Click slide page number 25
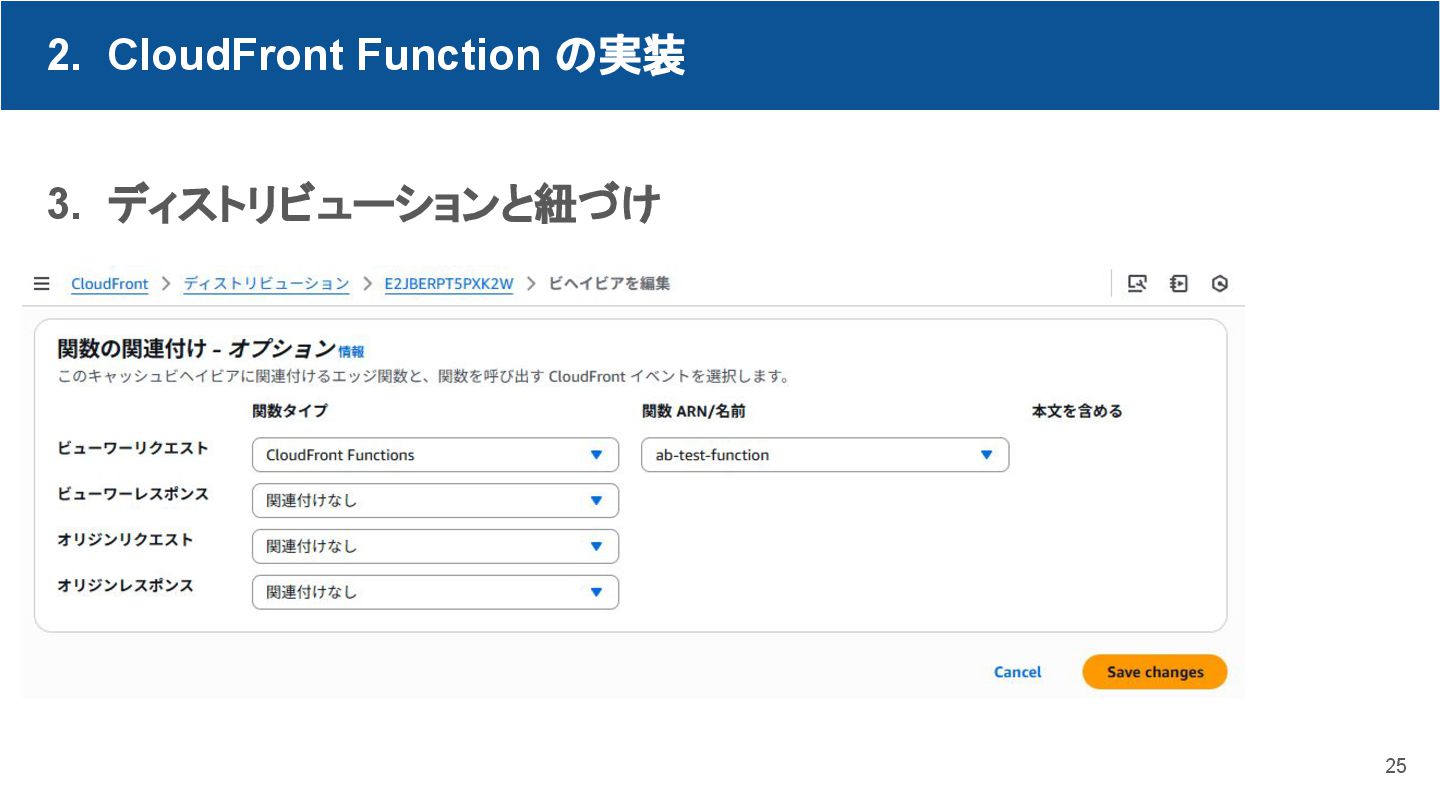This screenshot has width=1440, height=810. [1395, 766]
